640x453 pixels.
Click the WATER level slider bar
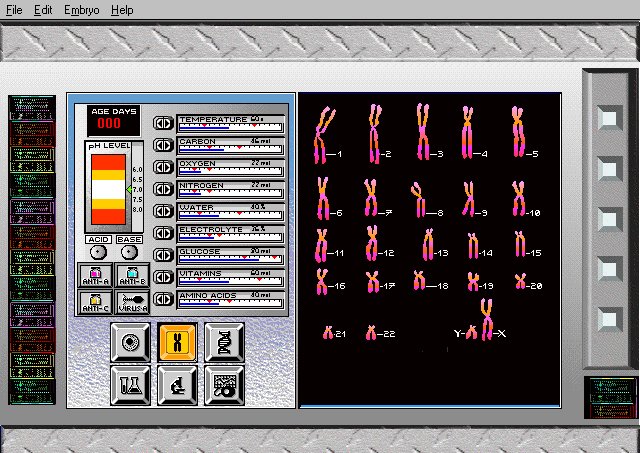click(x=230, y=215)
